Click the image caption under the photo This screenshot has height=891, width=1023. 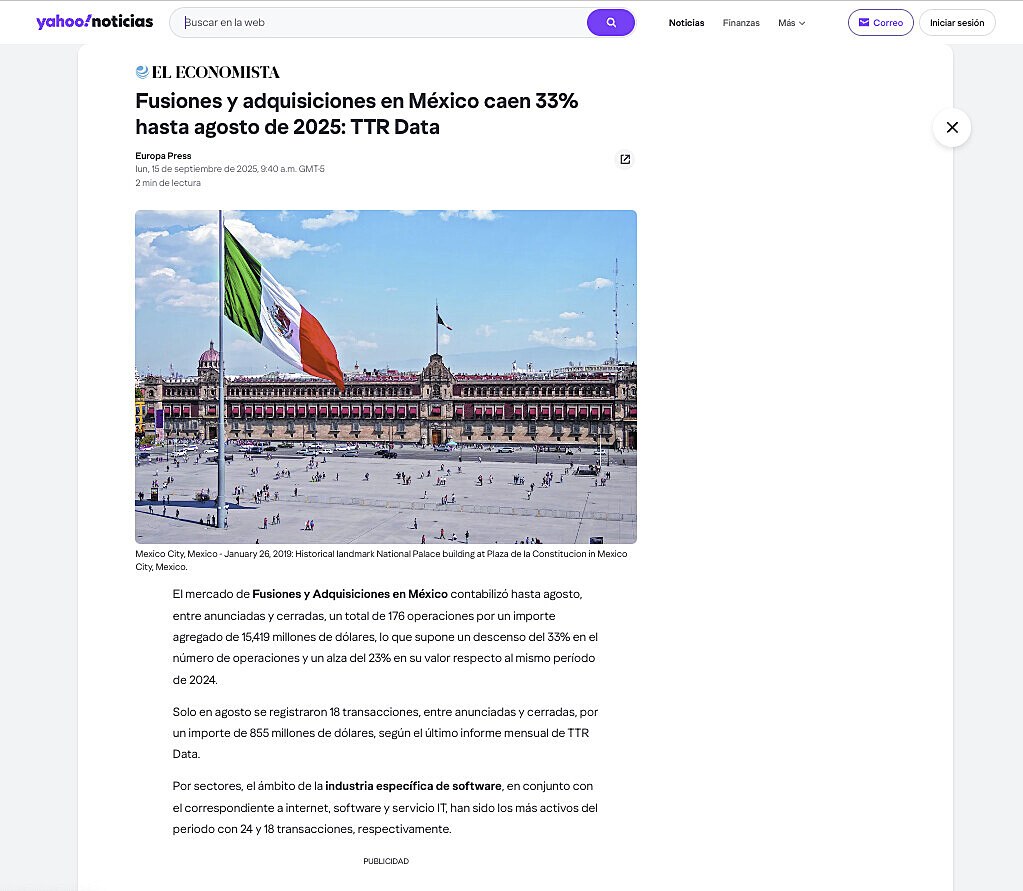tap(381, 560)
